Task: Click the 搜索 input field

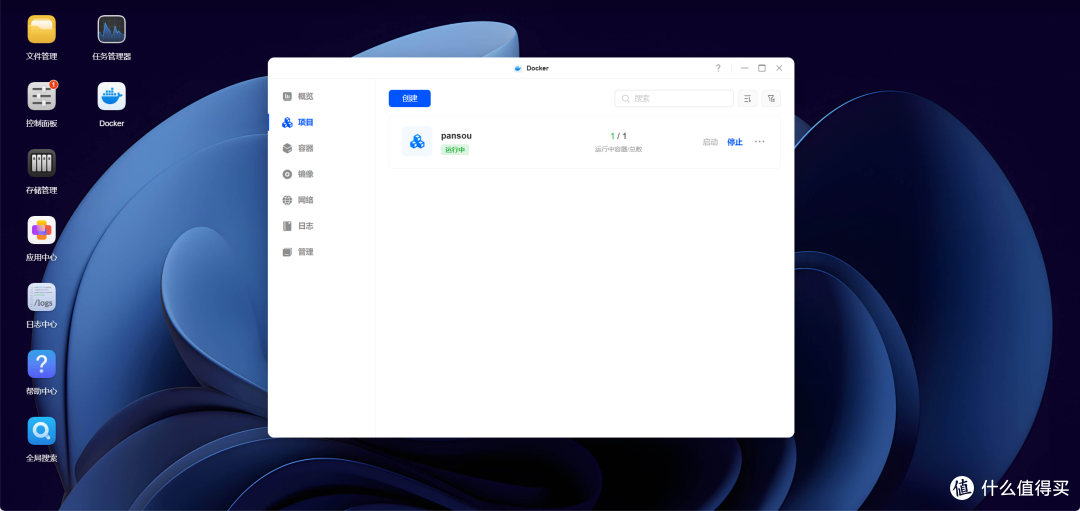Action: [674, 98]
